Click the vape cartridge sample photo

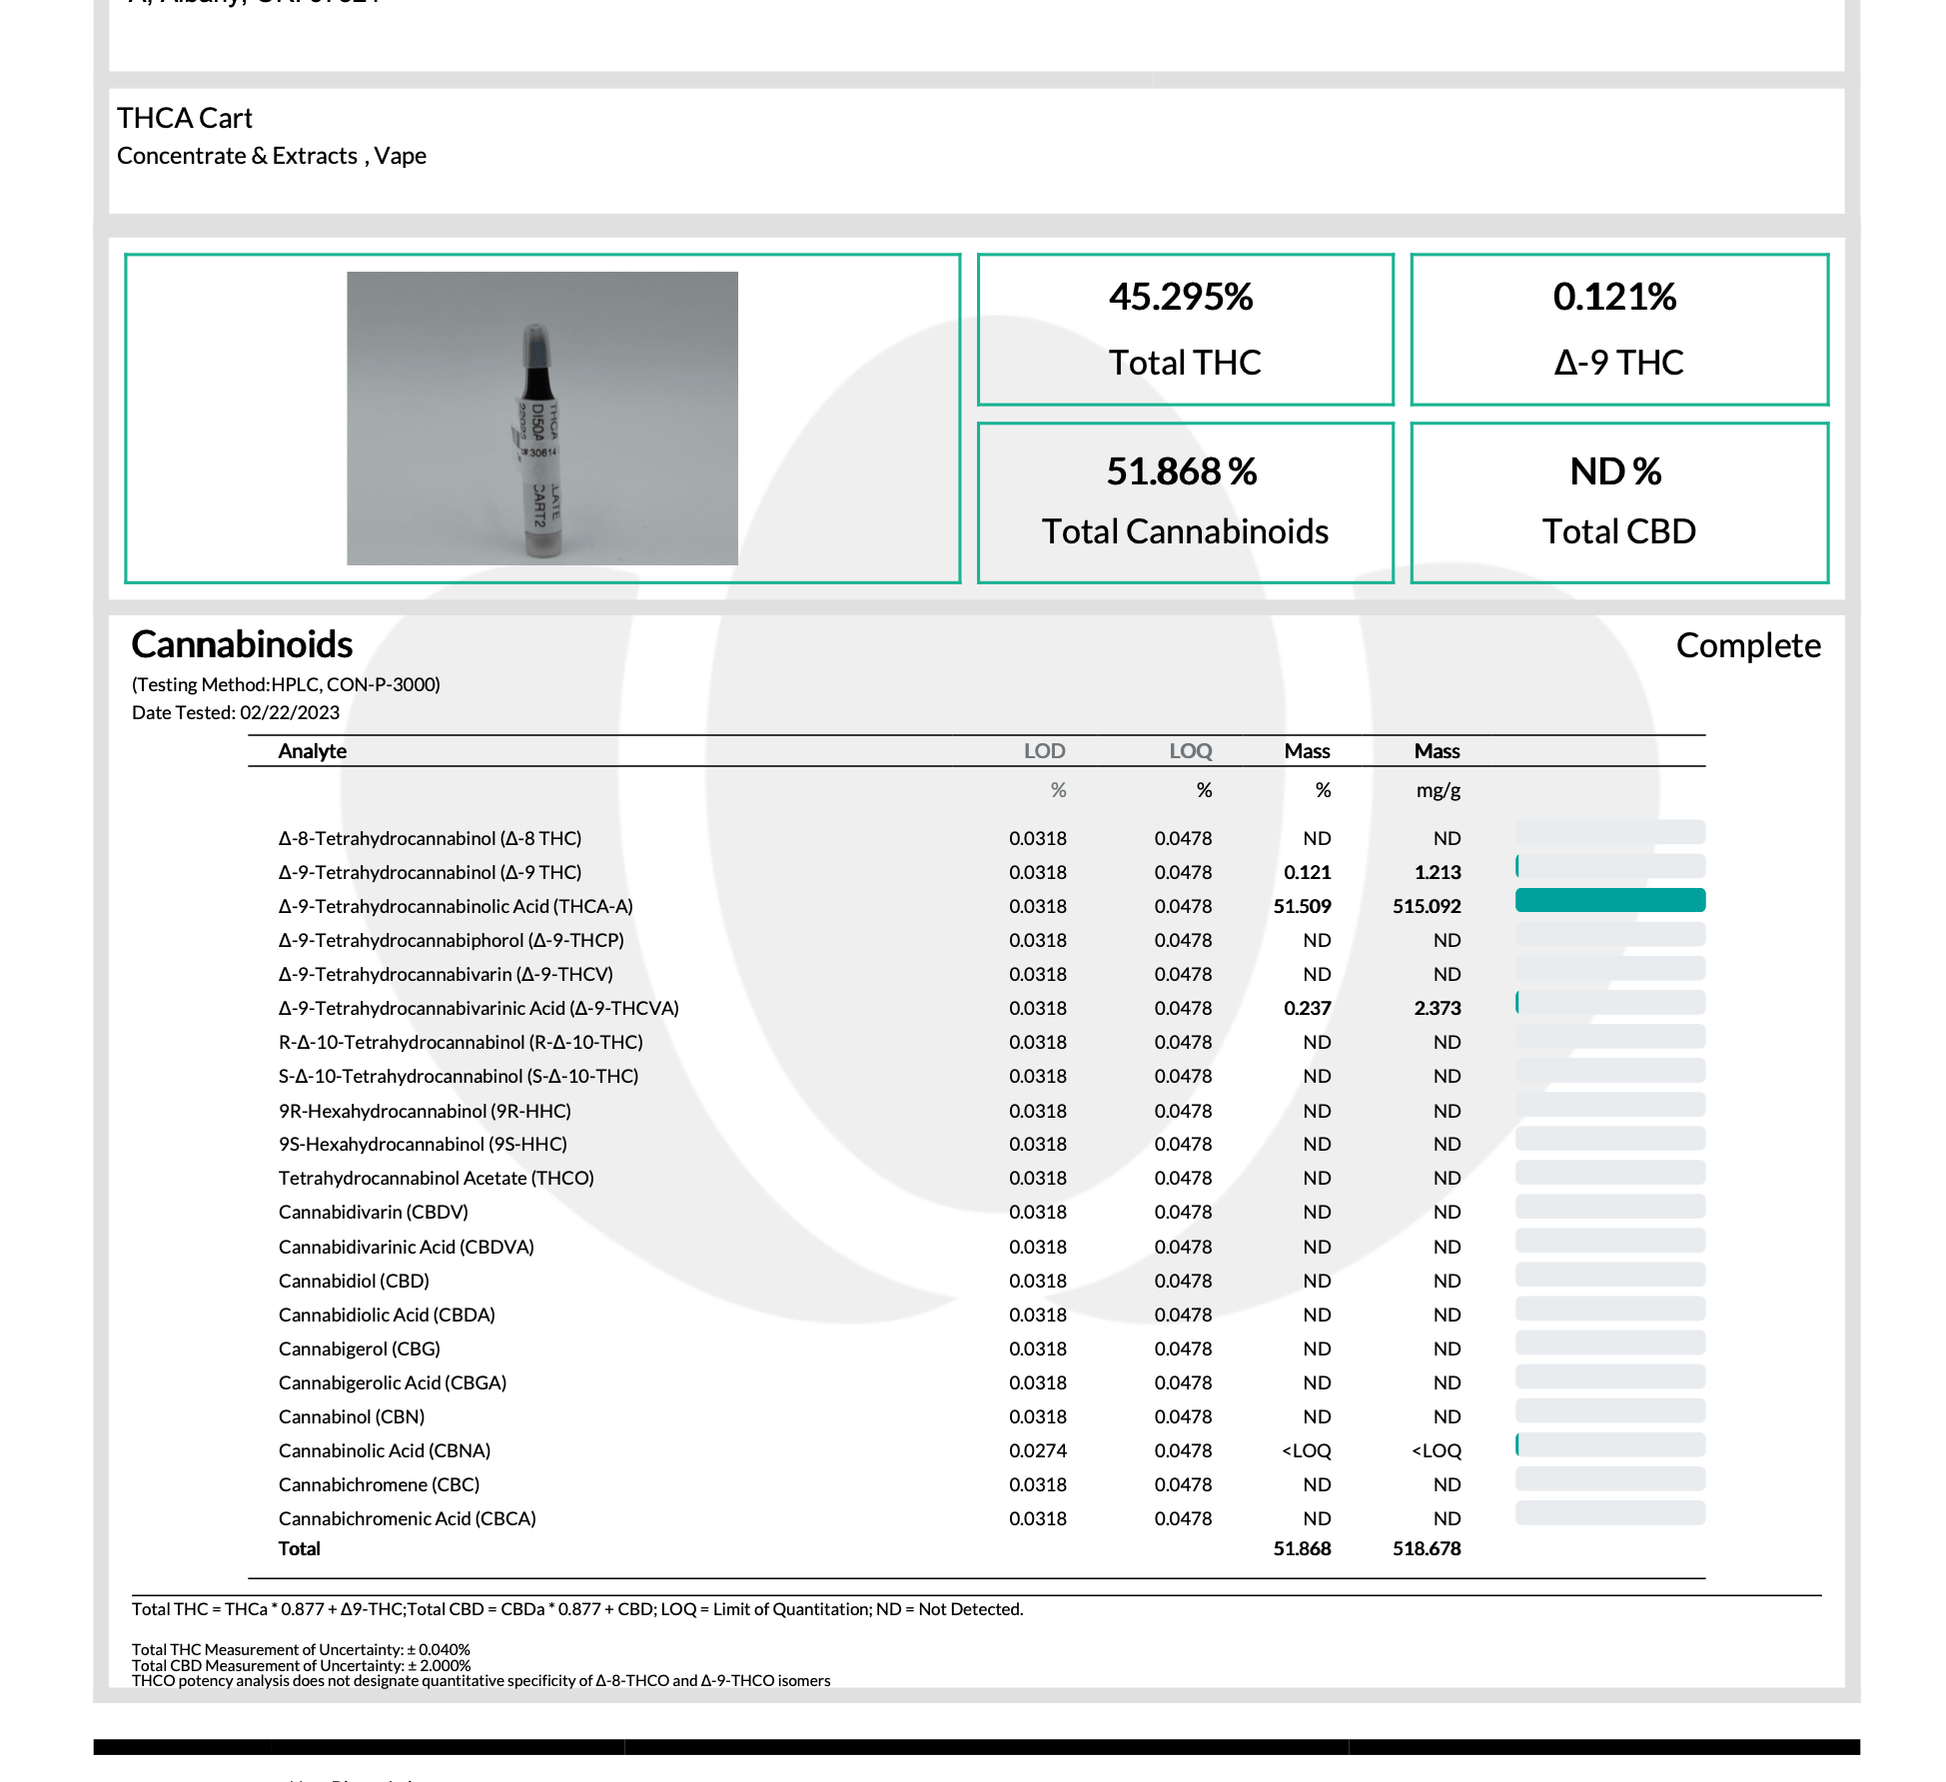click(542, 418)
